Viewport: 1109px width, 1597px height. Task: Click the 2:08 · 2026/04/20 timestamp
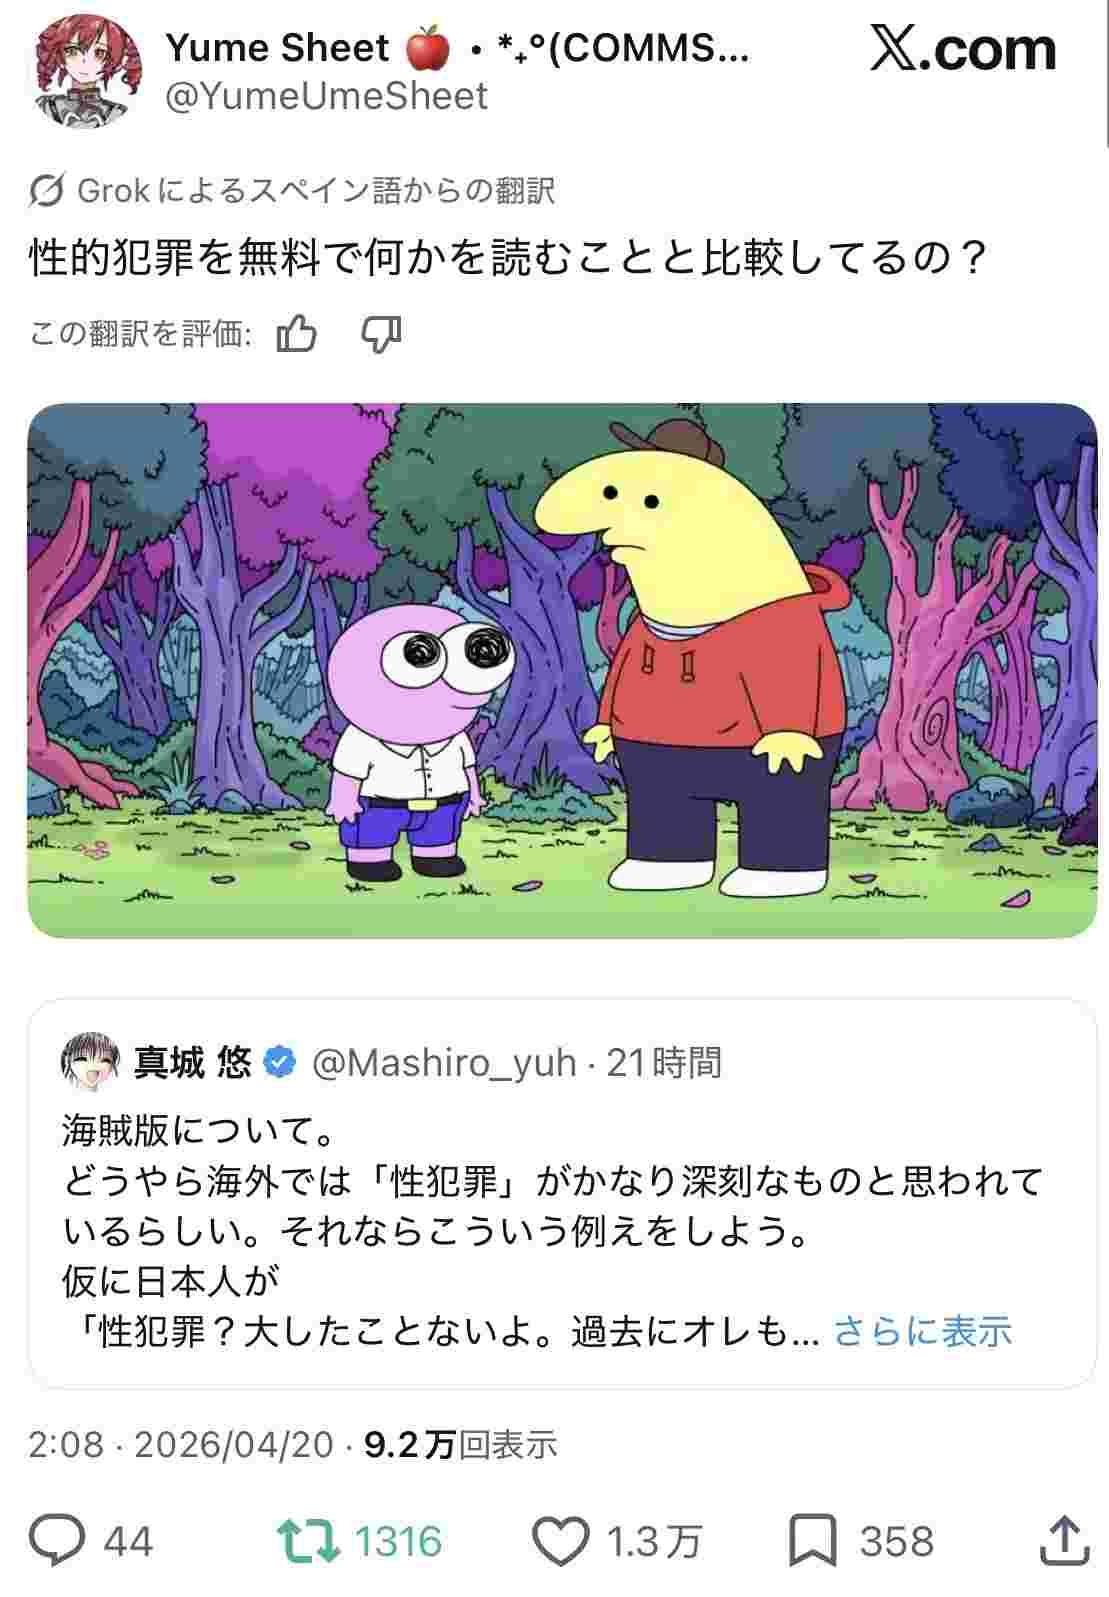[x=181, y=1444]
